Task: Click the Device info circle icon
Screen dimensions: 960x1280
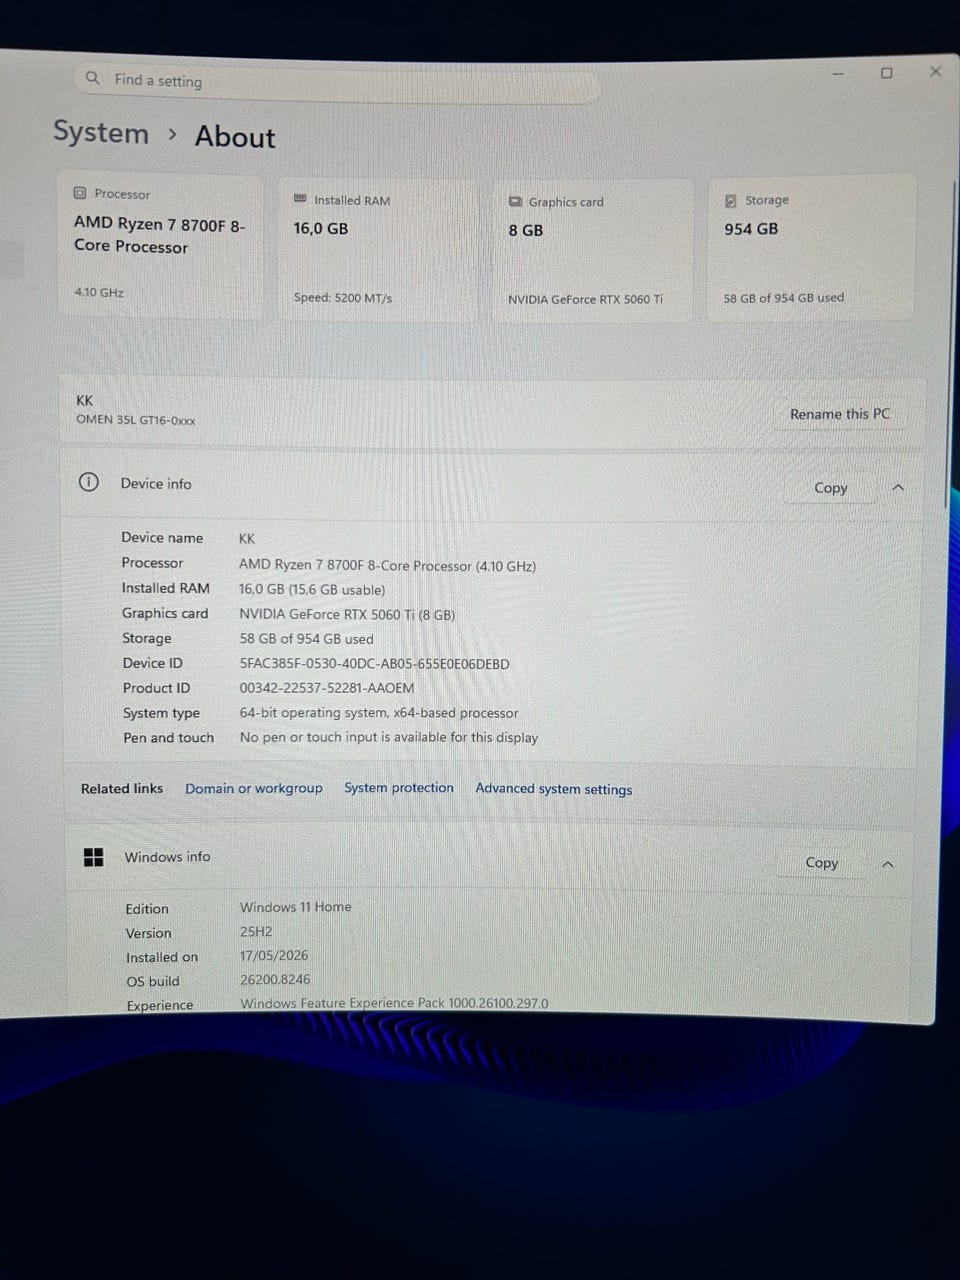Action: click(x=89, y=482)
